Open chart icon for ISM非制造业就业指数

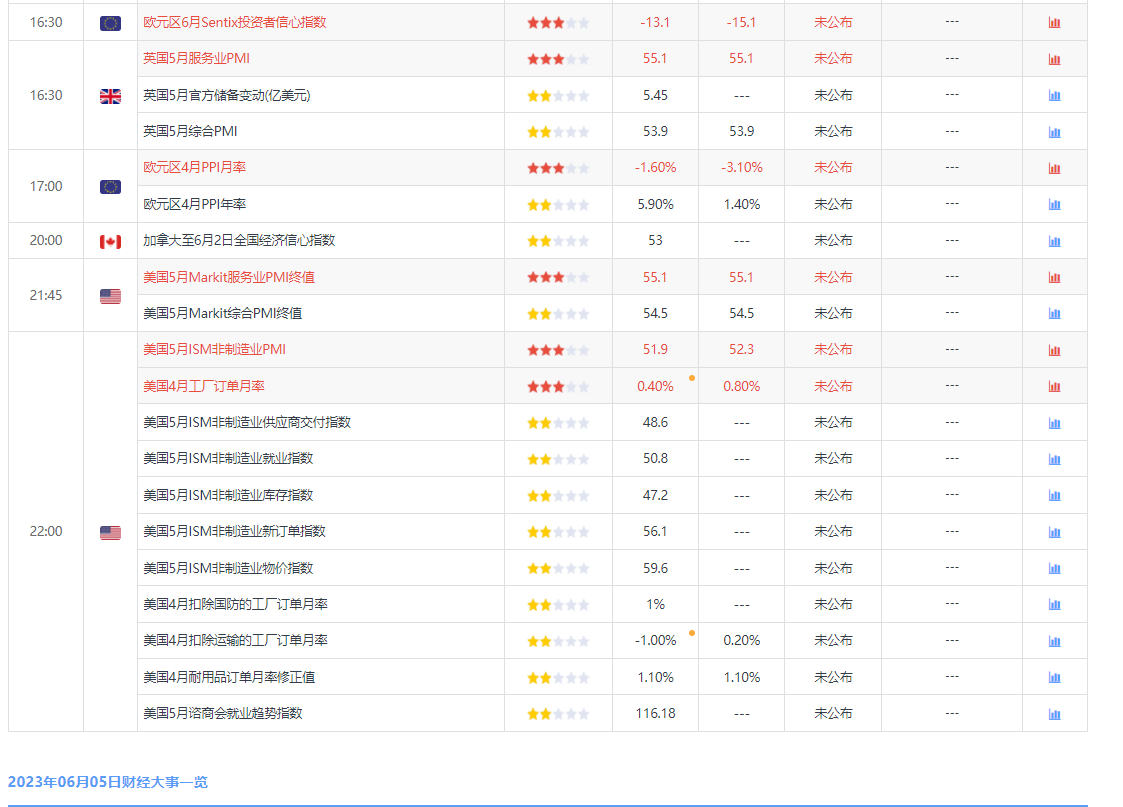(x=1054, y=459)
